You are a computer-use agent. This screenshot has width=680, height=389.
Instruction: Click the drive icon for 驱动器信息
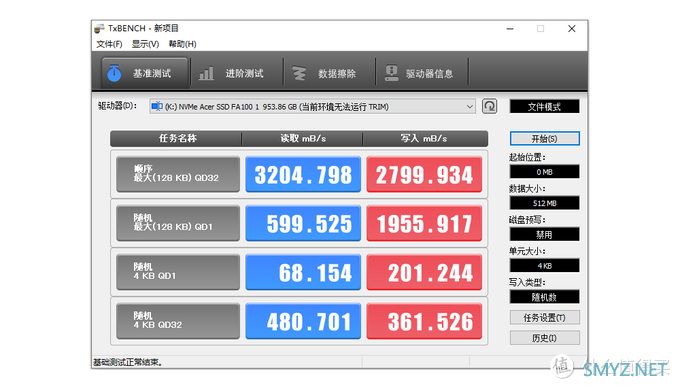coord(392,73)
